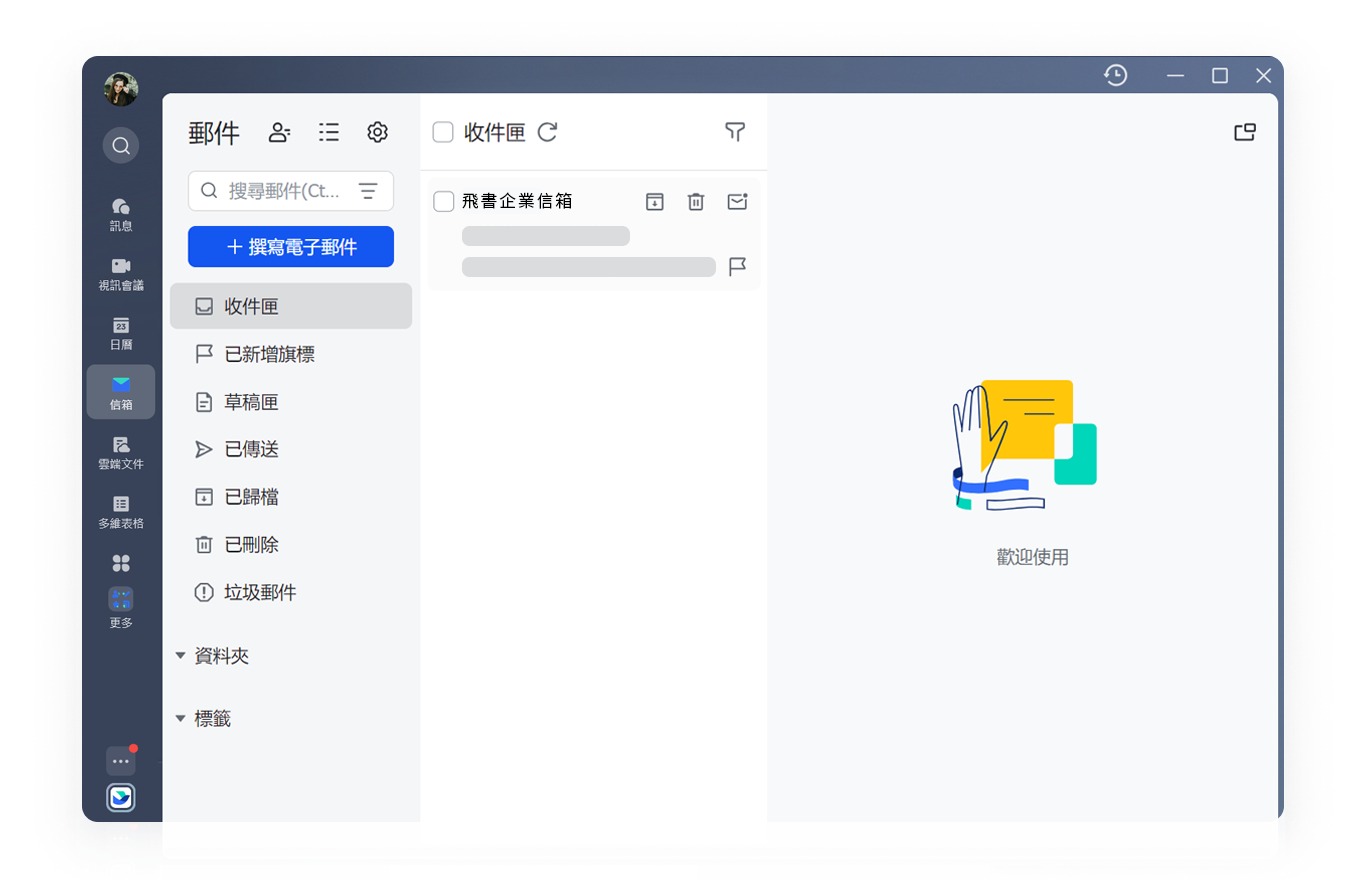Image resolution: width=1368 pixels, height=880 pixels.
Task: Select the 草稿匣 folder
Action: click(x=291, y=402)
